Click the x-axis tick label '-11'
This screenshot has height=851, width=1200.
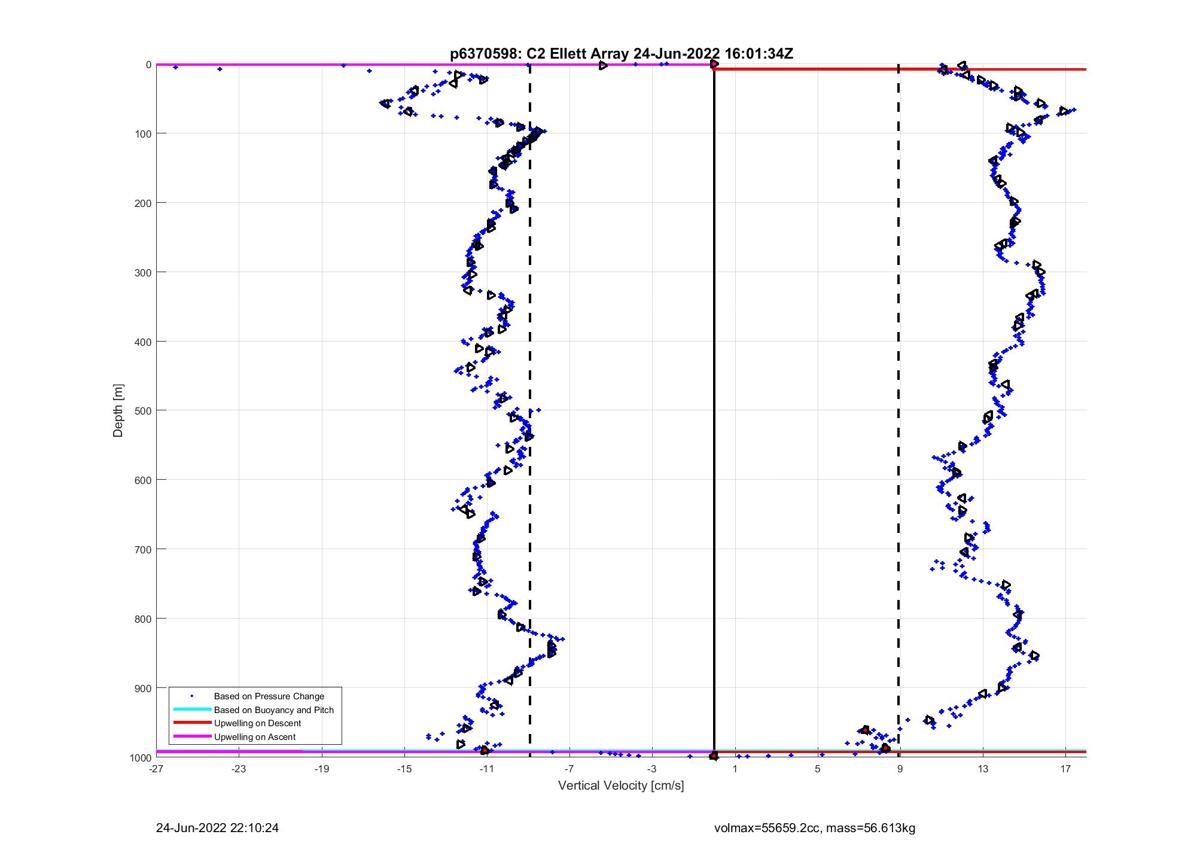pyautogui.click(x=487, y=769)
